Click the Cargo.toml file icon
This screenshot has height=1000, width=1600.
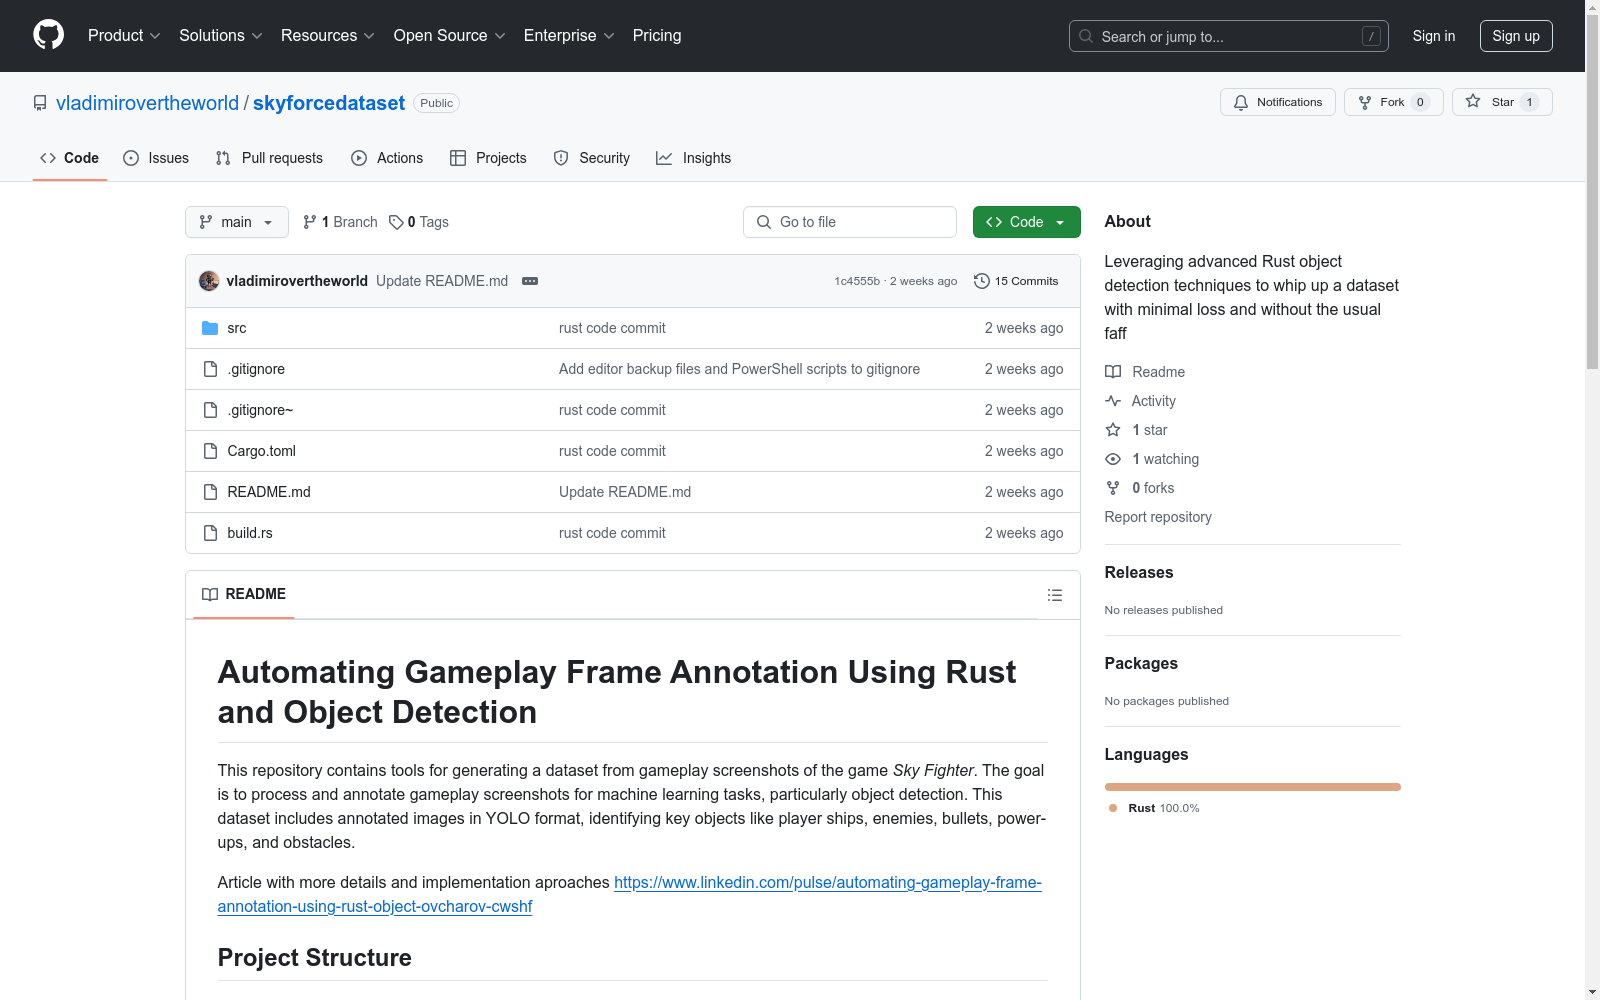(x=210, y=451)
